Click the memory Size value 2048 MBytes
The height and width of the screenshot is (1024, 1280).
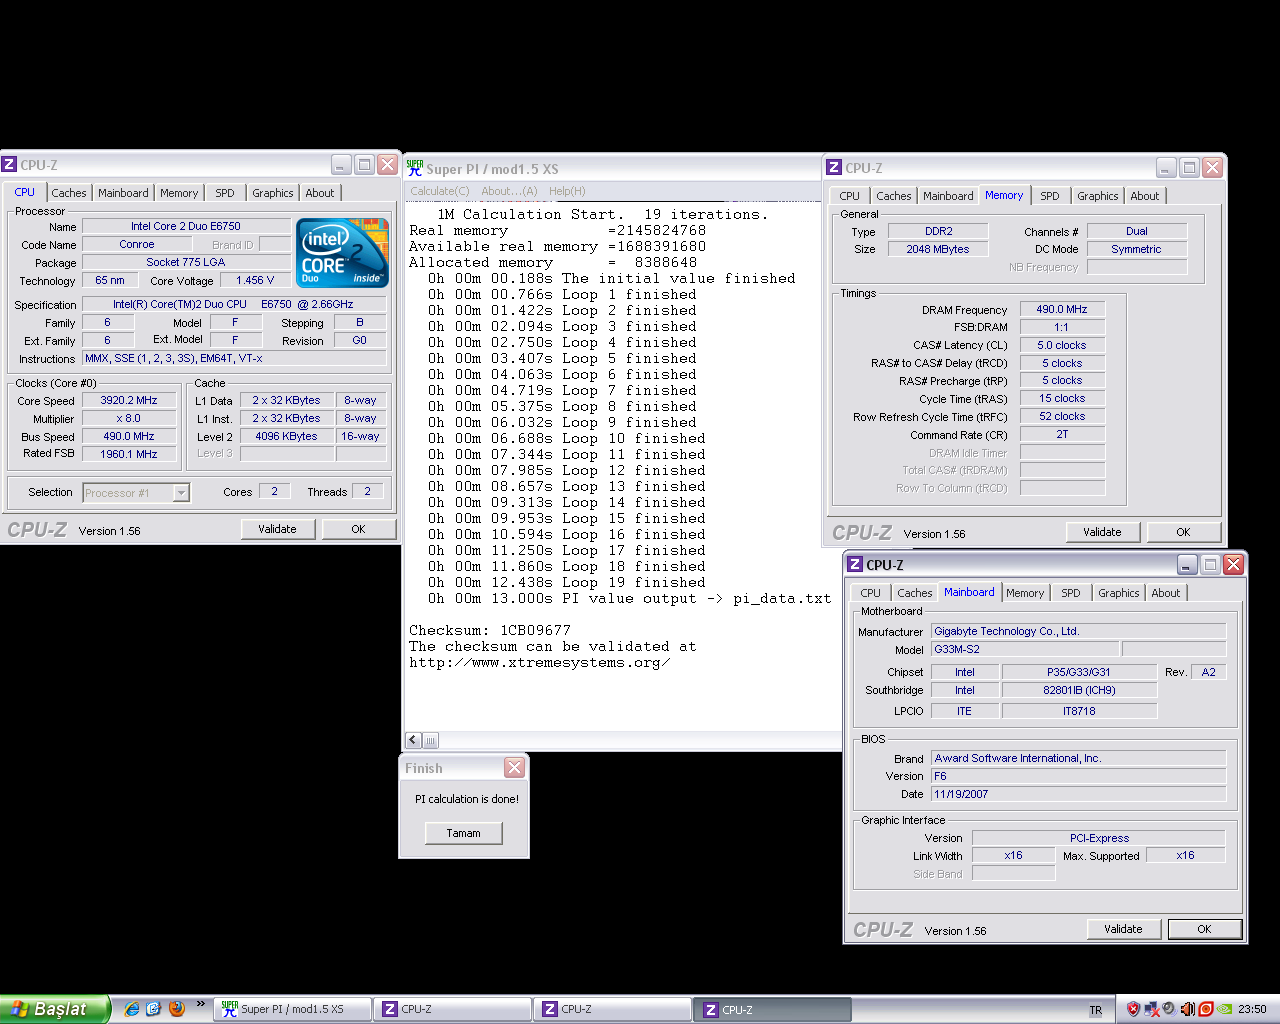[x=938, y=249]
